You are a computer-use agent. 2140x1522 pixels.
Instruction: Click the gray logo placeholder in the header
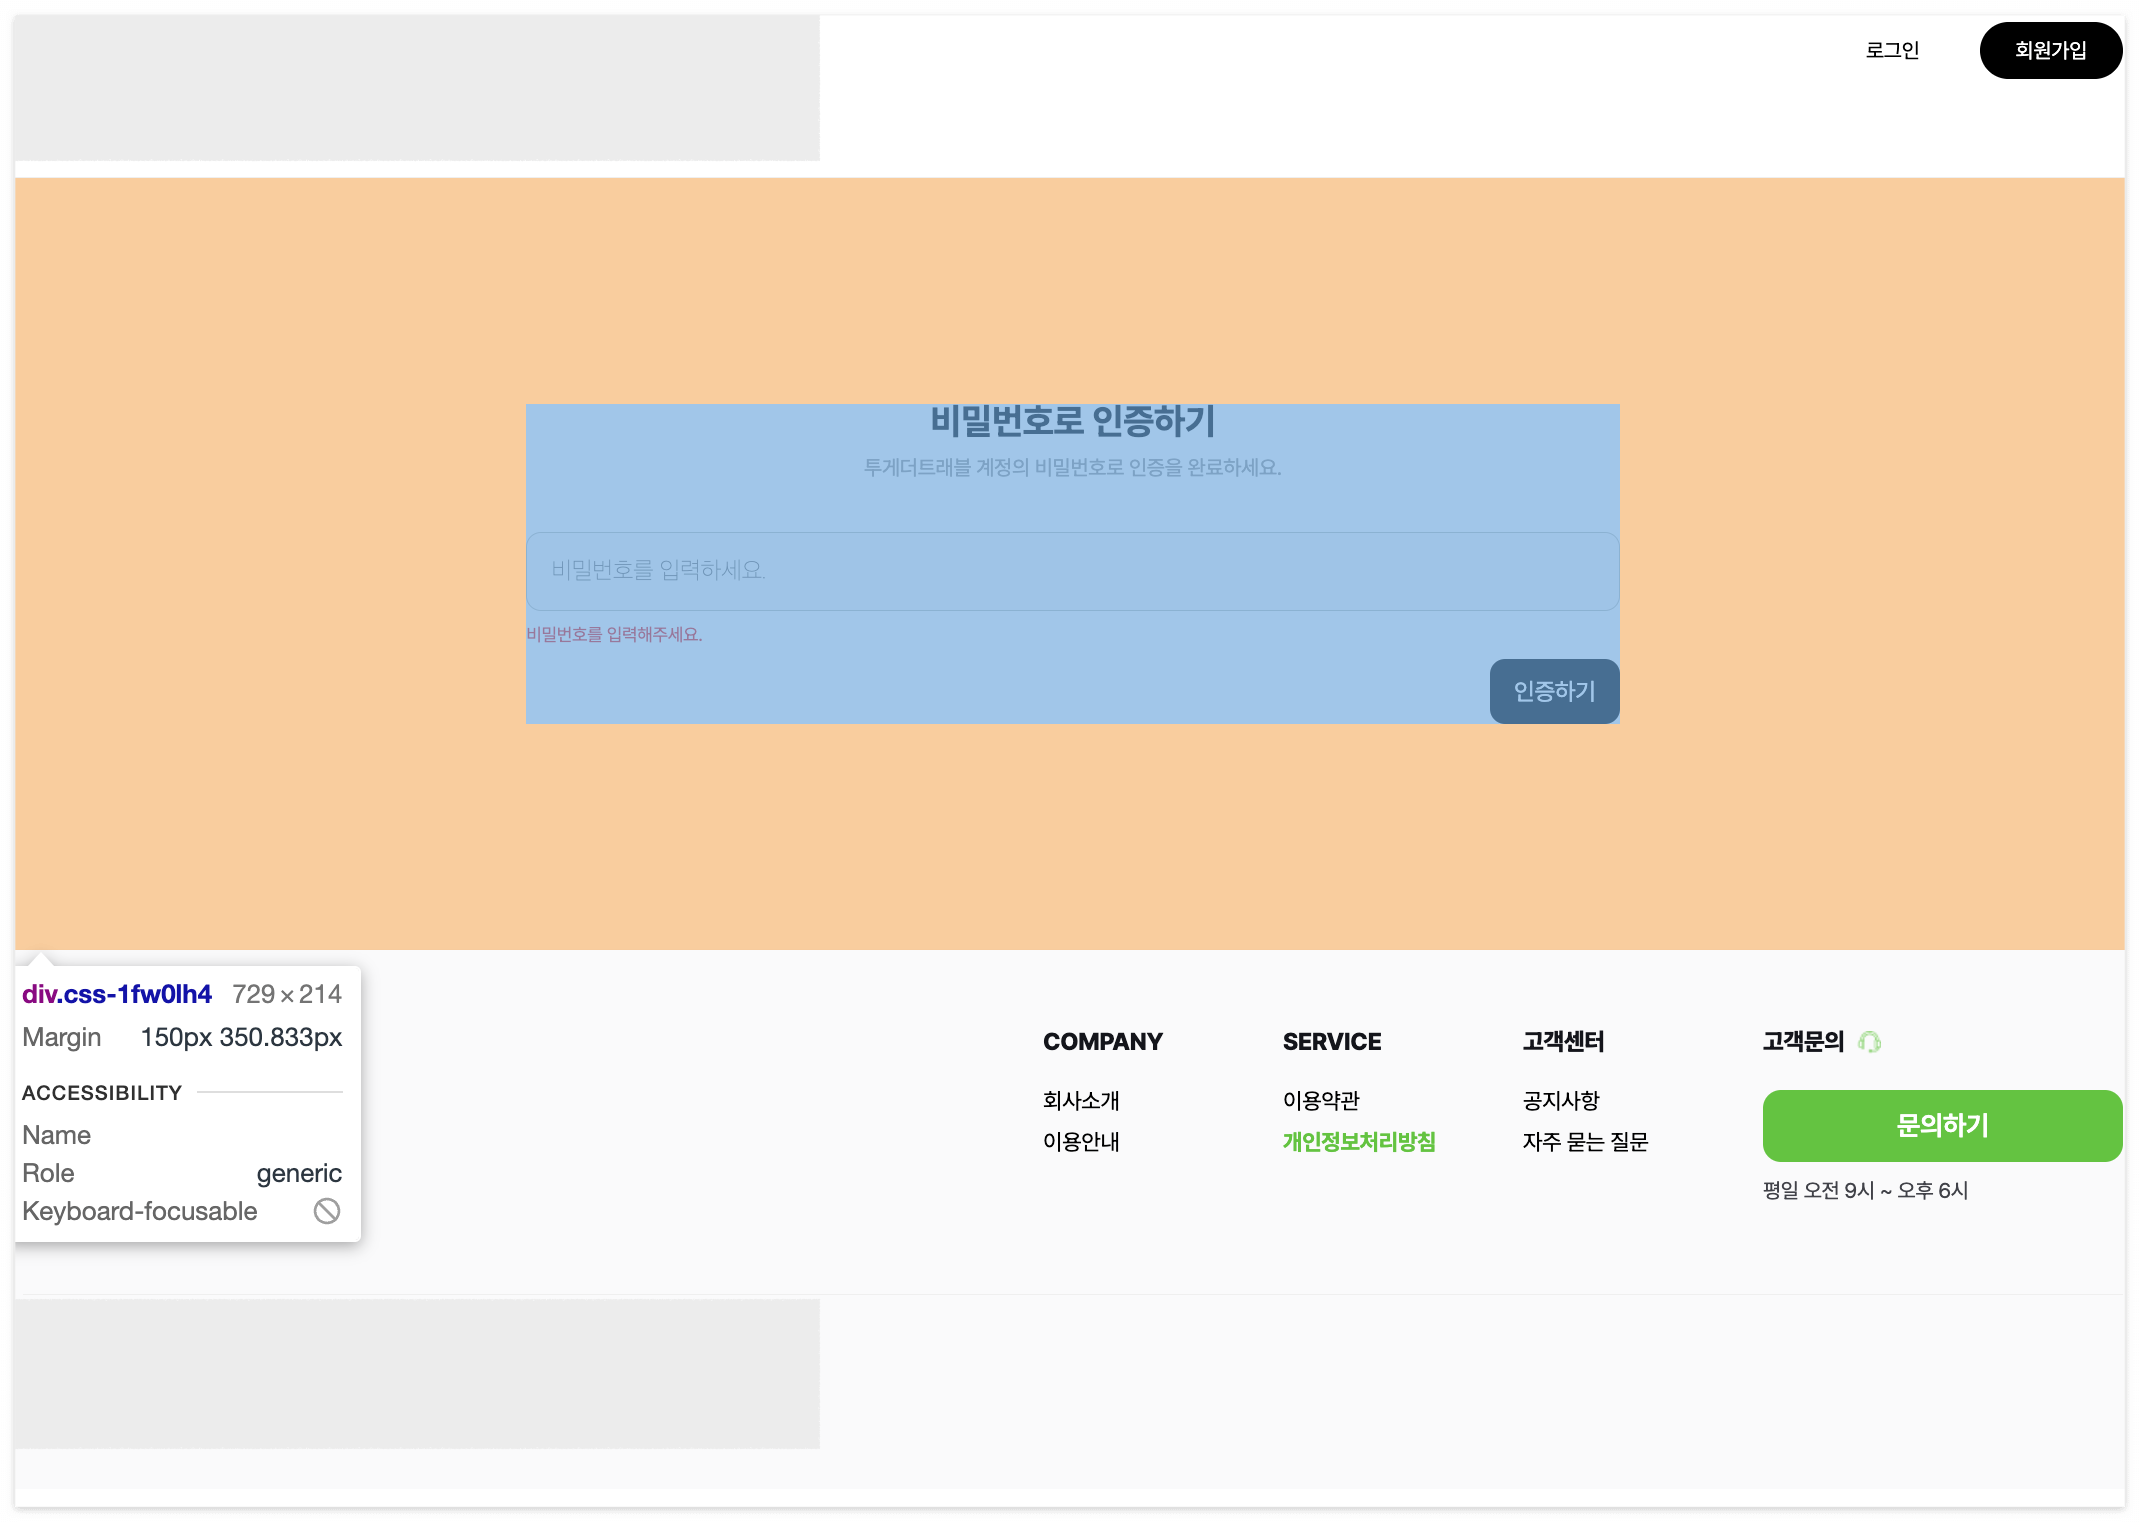pyautogui.click(x=417, y=88)
